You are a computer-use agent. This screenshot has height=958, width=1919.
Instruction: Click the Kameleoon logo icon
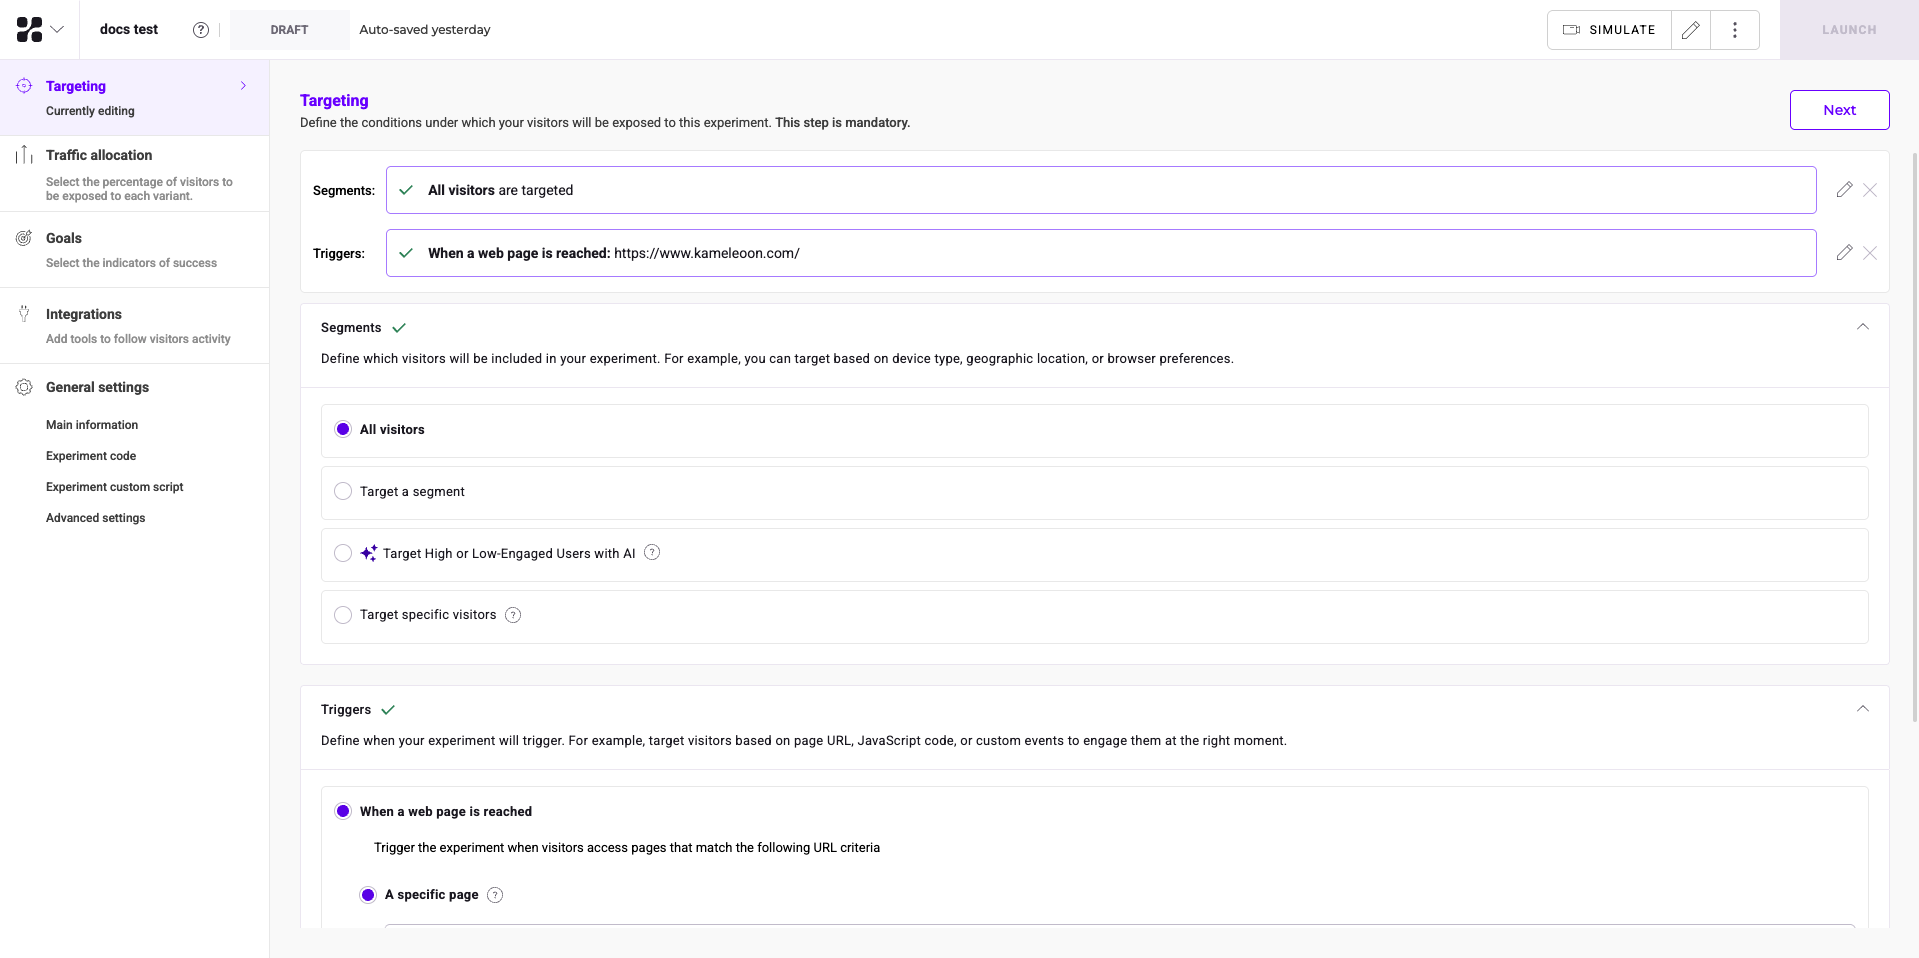[29, 30]
